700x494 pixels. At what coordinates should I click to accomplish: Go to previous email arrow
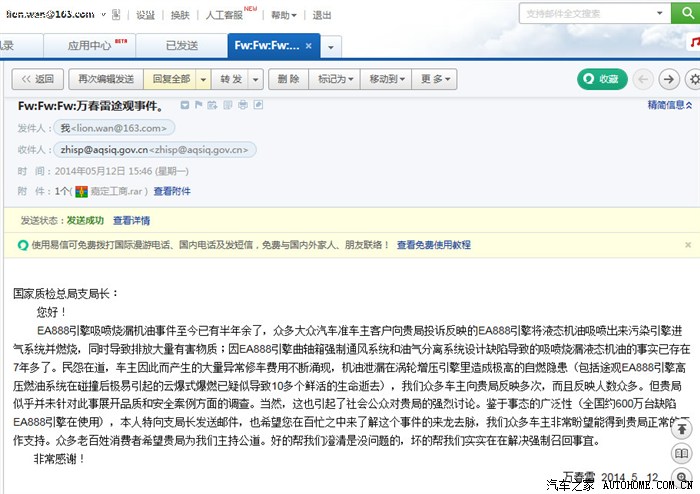(643, 79)
